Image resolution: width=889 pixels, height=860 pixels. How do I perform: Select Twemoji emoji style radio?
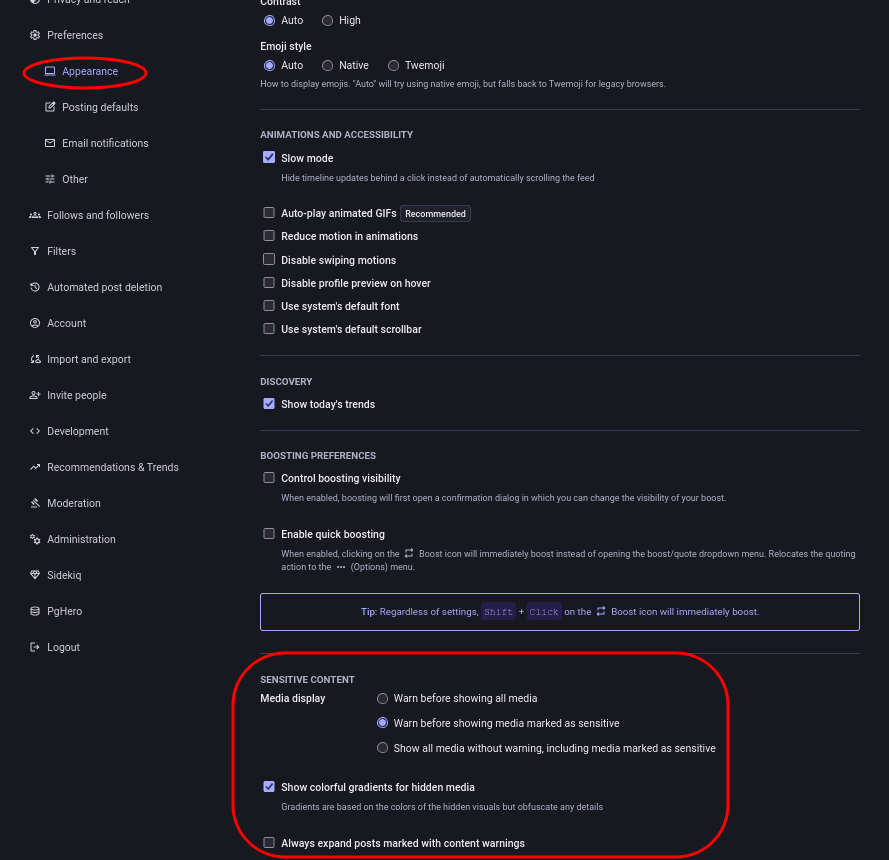coord(393,66)
